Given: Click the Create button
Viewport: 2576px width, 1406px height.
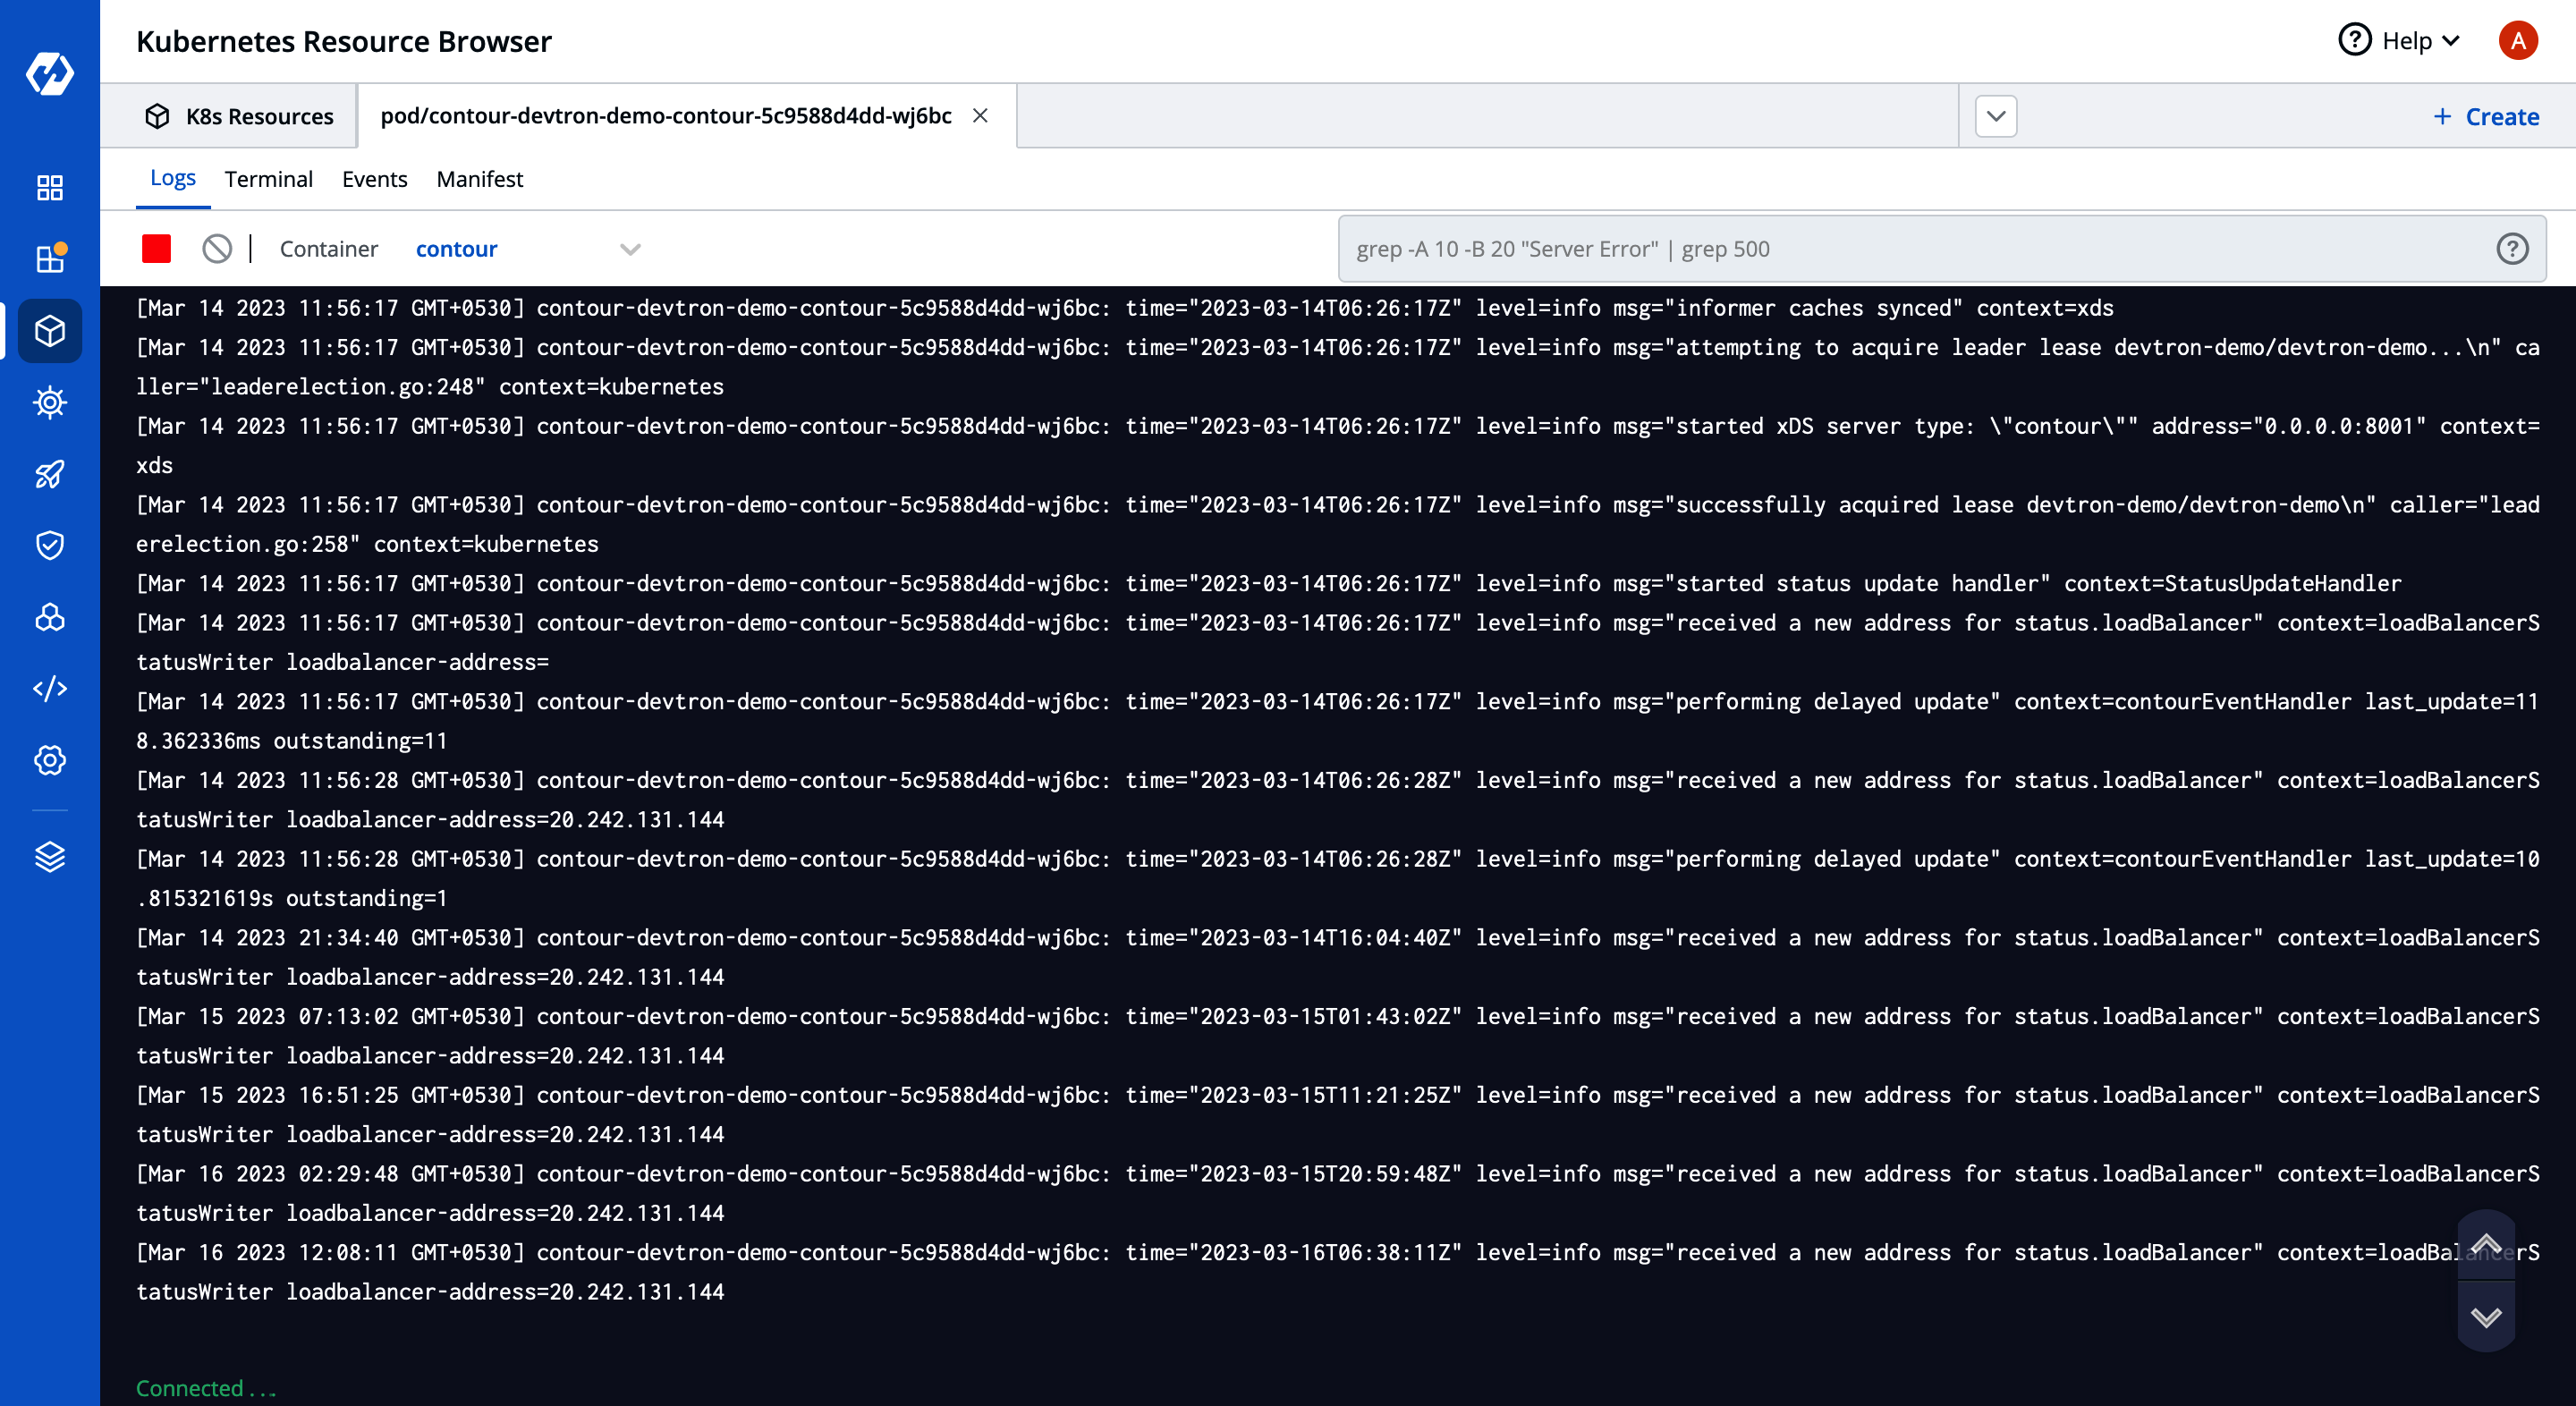Looking at the screenshot, I should 2486,116.
